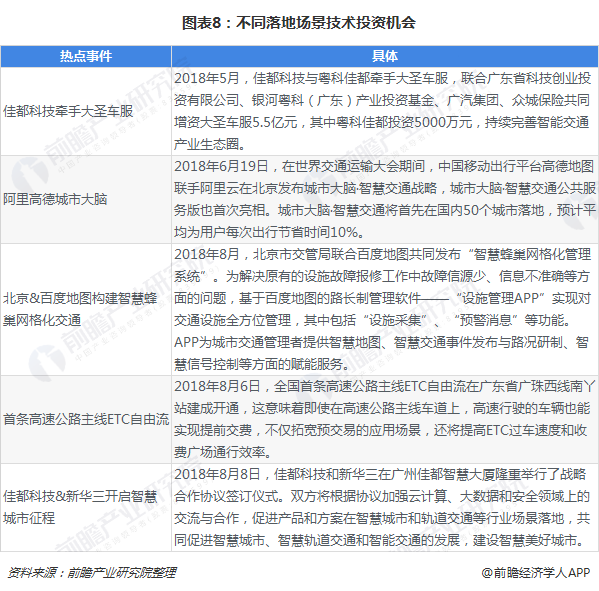Click the 热点事件 column header

coord(86,57)
